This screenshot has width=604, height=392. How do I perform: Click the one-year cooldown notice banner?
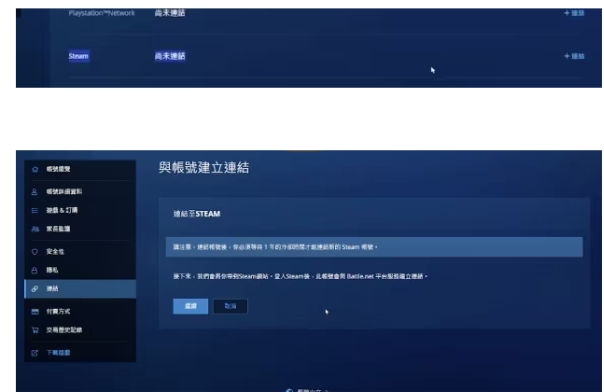[x=374, y=247]
